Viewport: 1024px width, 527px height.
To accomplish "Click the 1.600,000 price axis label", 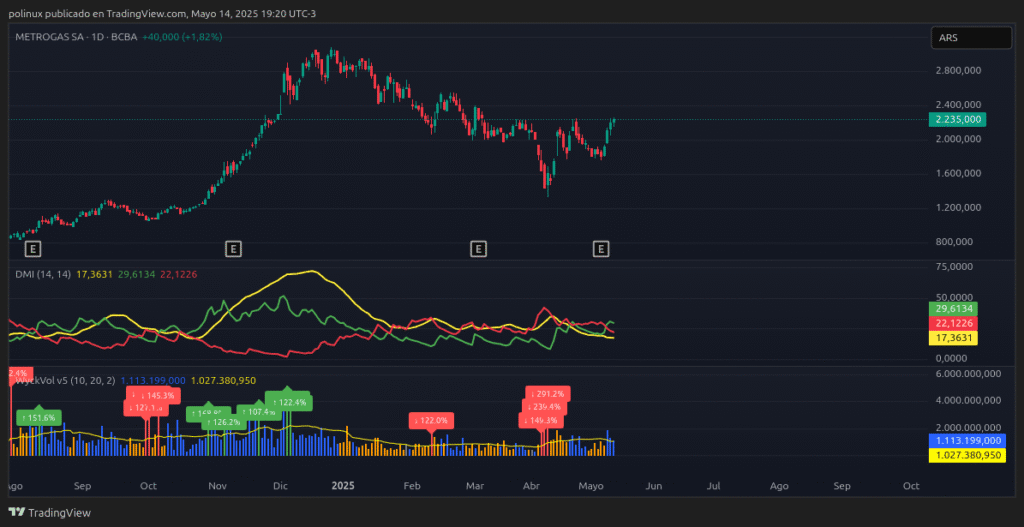I will click(x=959, y=174).
